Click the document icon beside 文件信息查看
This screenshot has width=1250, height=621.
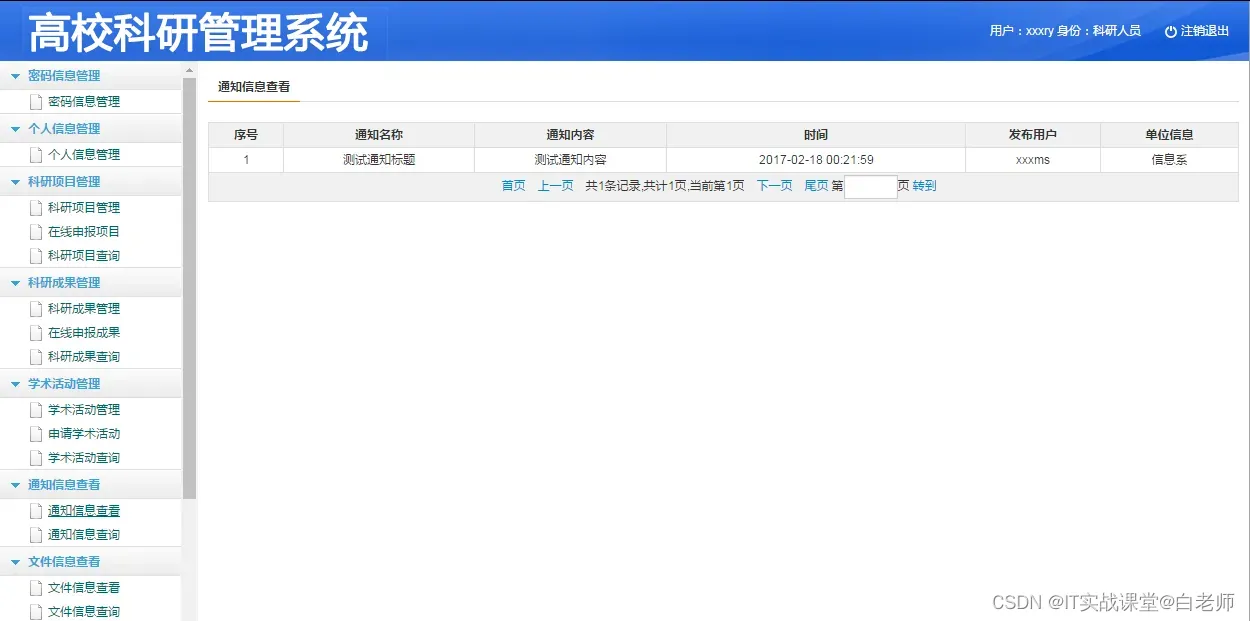(x=36, y=587)
